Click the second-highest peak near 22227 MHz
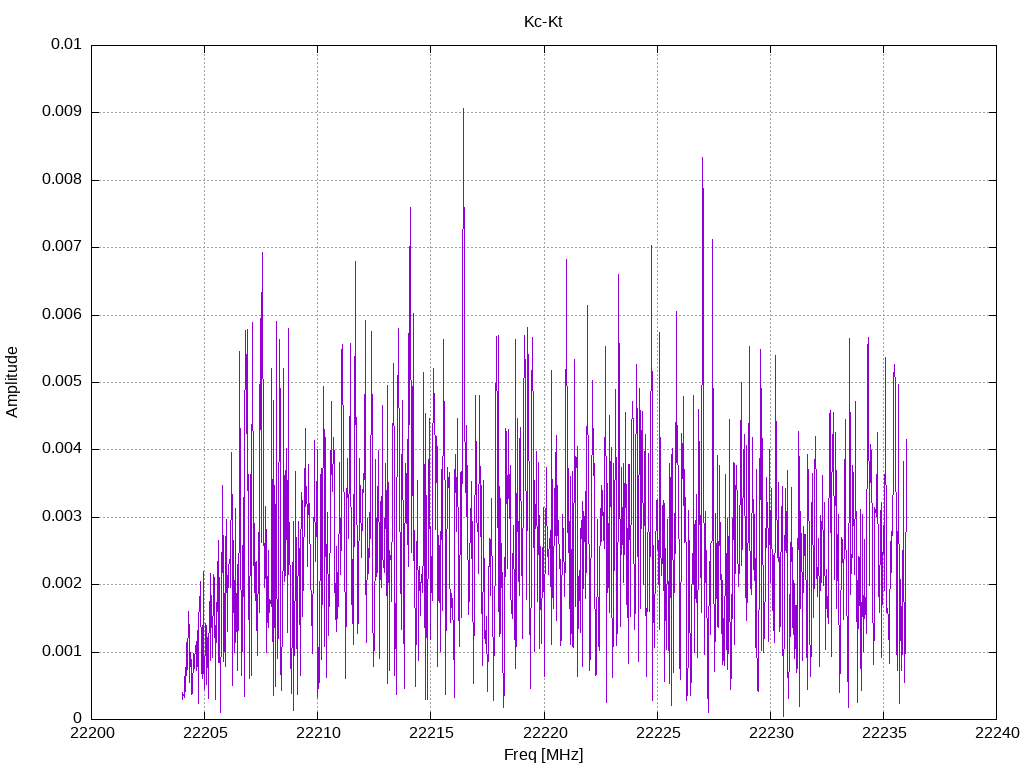The width and height of the screenshot is (1024, 768). [702, 159]
